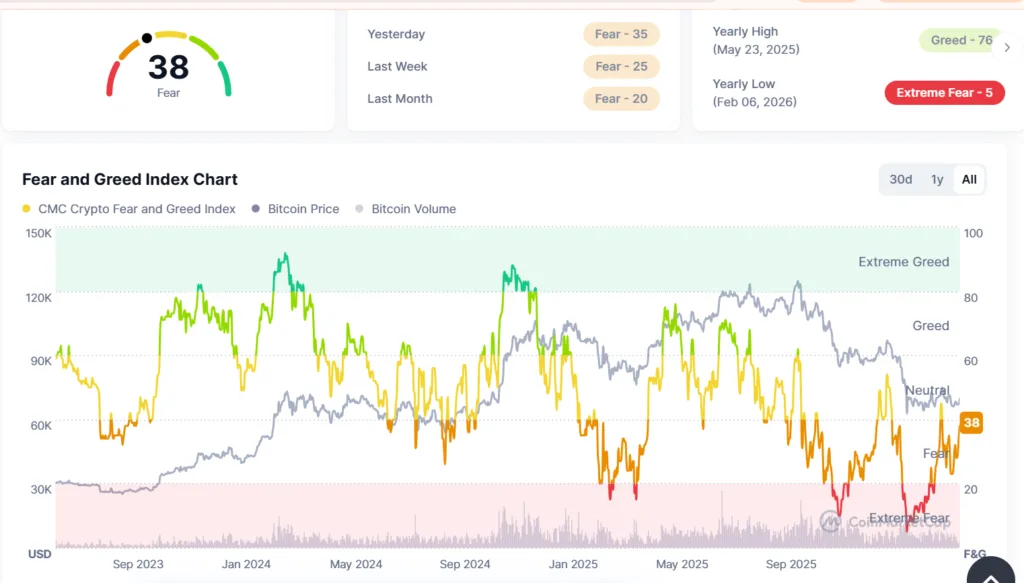Click the All time range button
The height and width of the screenshot is (583, 1024).
pyautogui.click(x=968, y=179)
